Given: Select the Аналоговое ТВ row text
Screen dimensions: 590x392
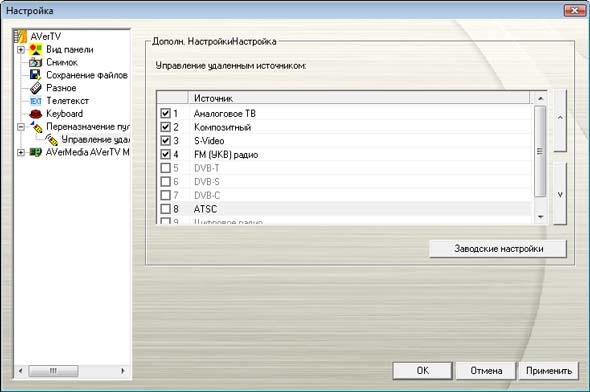Looking at the screenshot, I should pos(225,113).
